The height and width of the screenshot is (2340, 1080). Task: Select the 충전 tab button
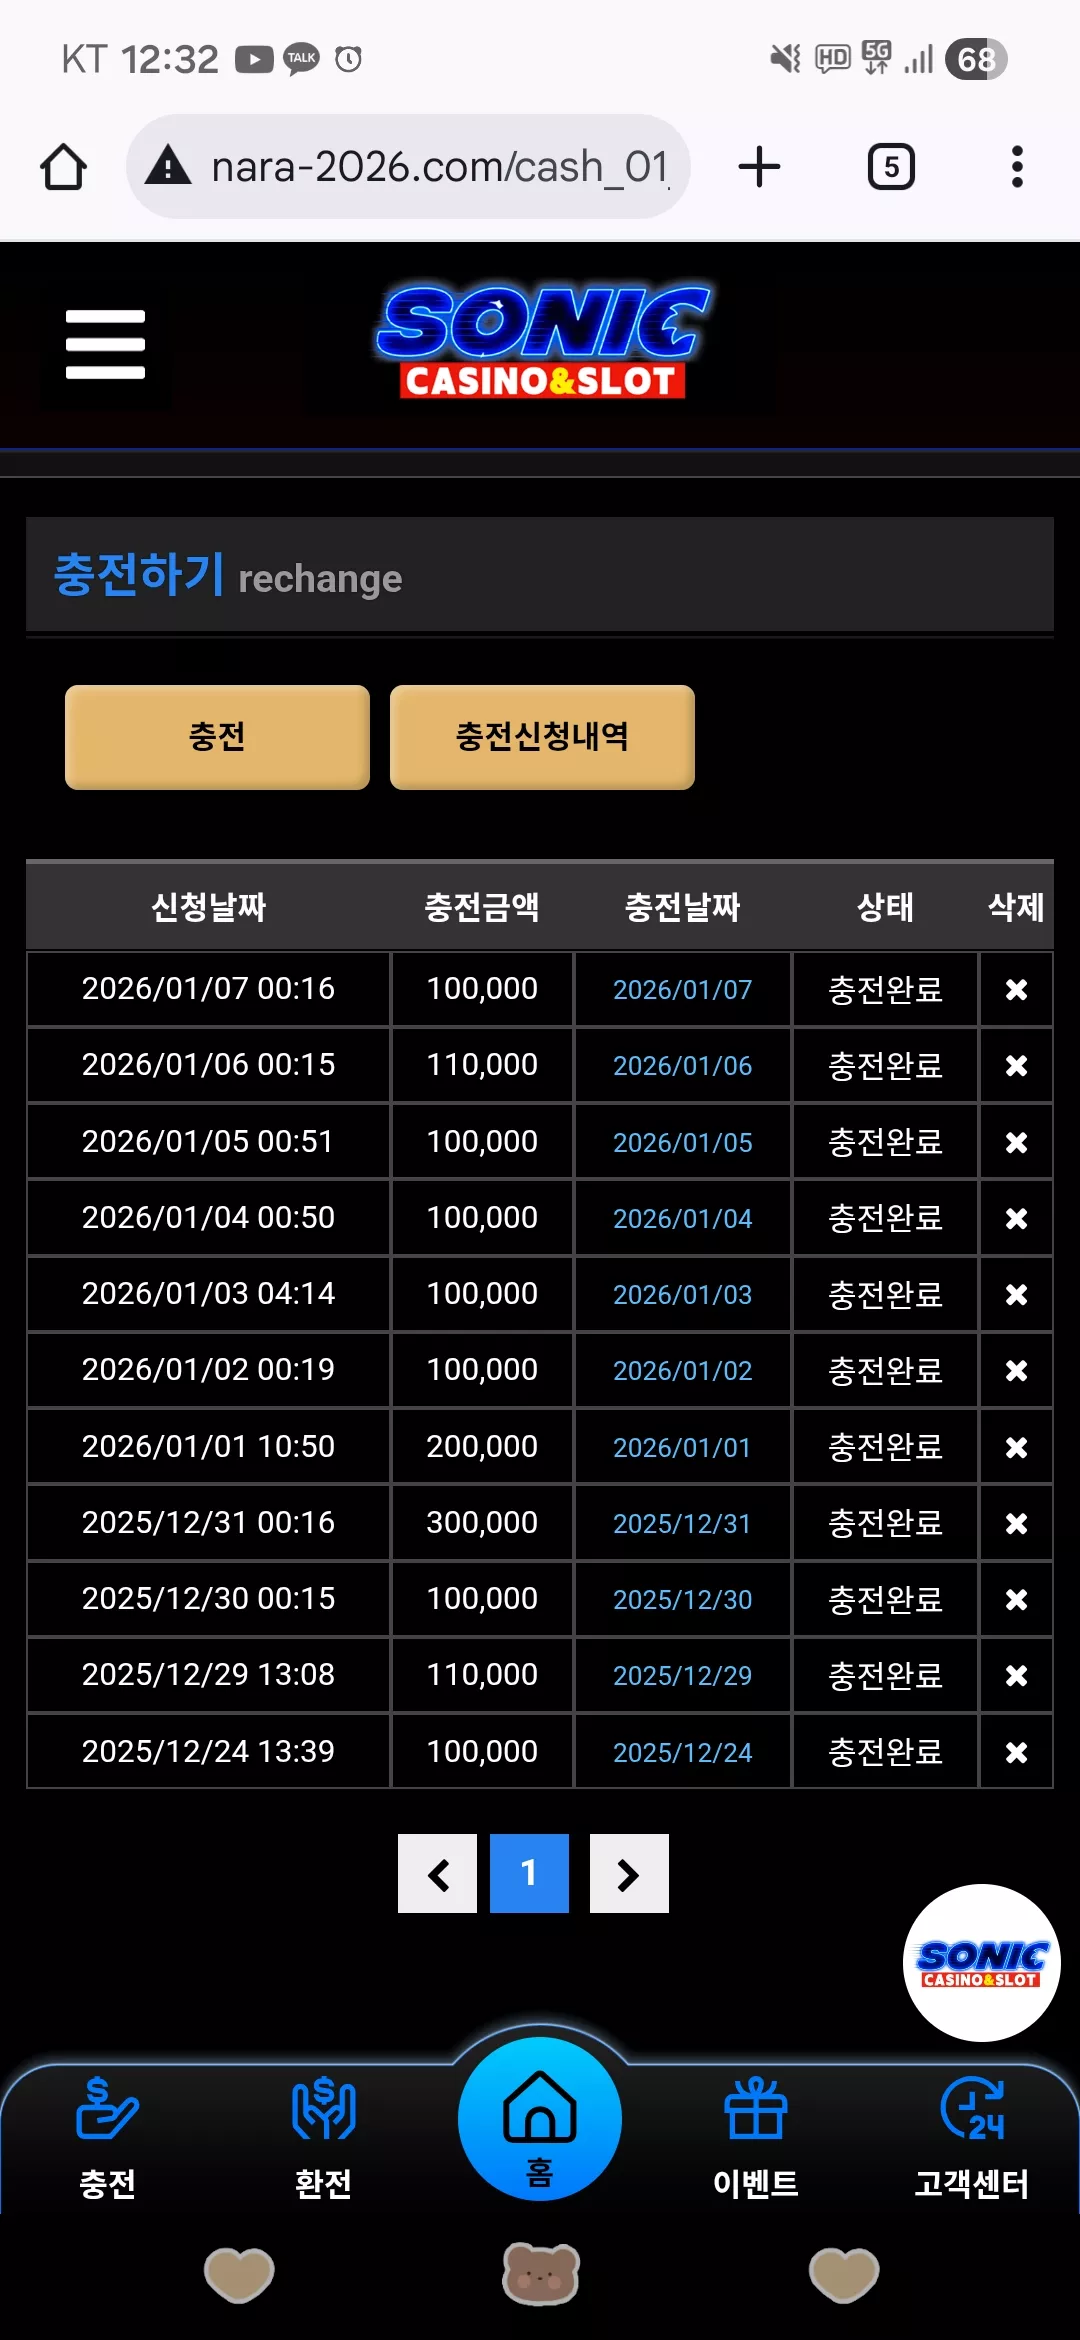pos(217,737)
